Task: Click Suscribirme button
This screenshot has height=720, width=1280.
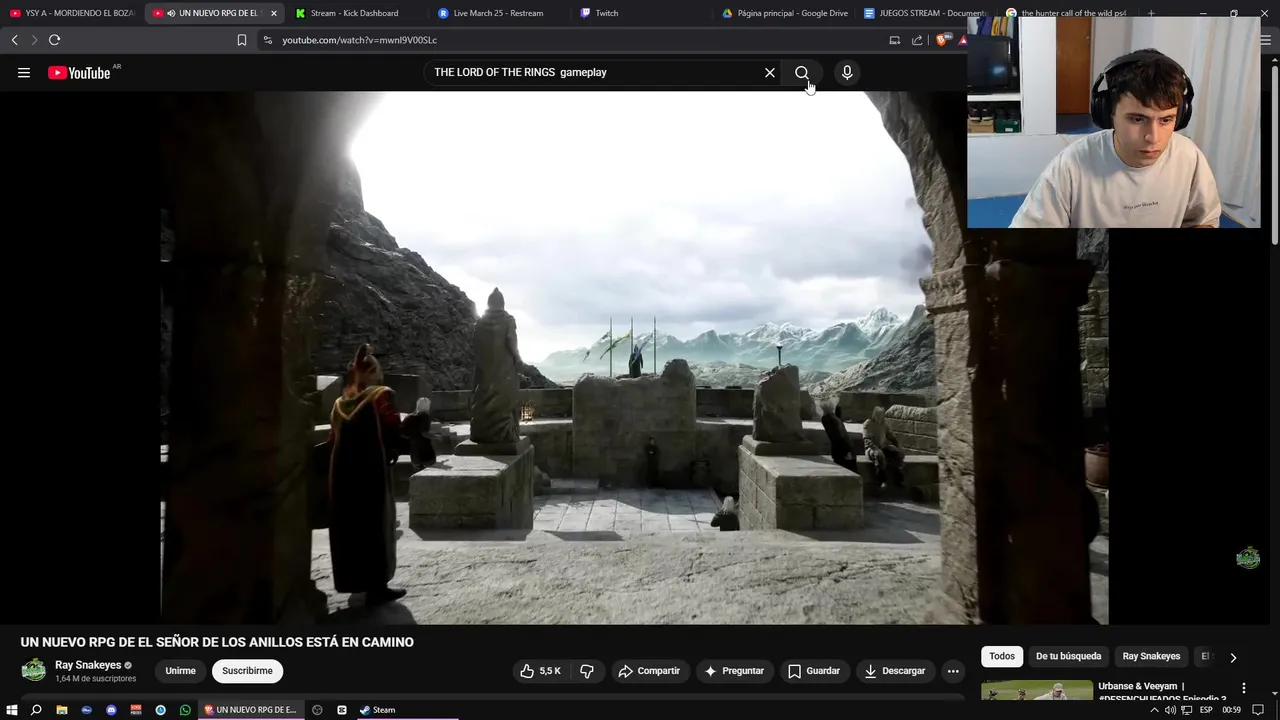Action: [x=247, y=671]
